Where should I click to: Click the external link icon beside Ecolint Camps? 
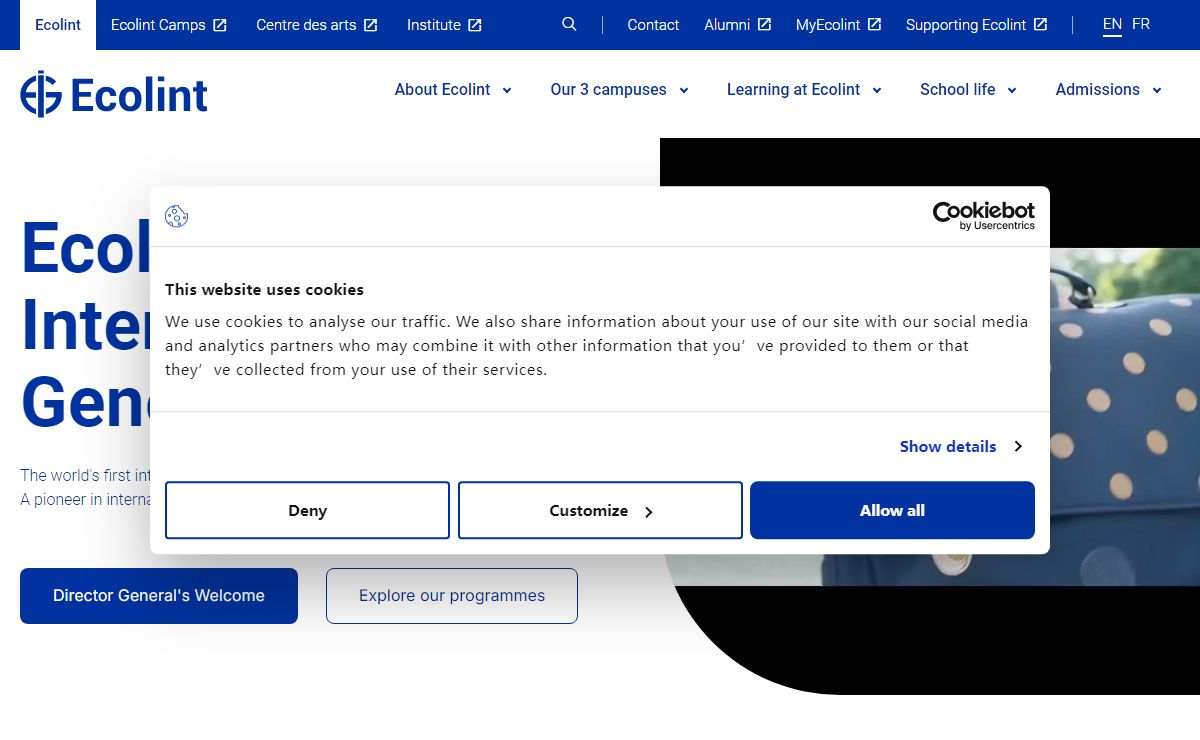(x=220, y=25)
